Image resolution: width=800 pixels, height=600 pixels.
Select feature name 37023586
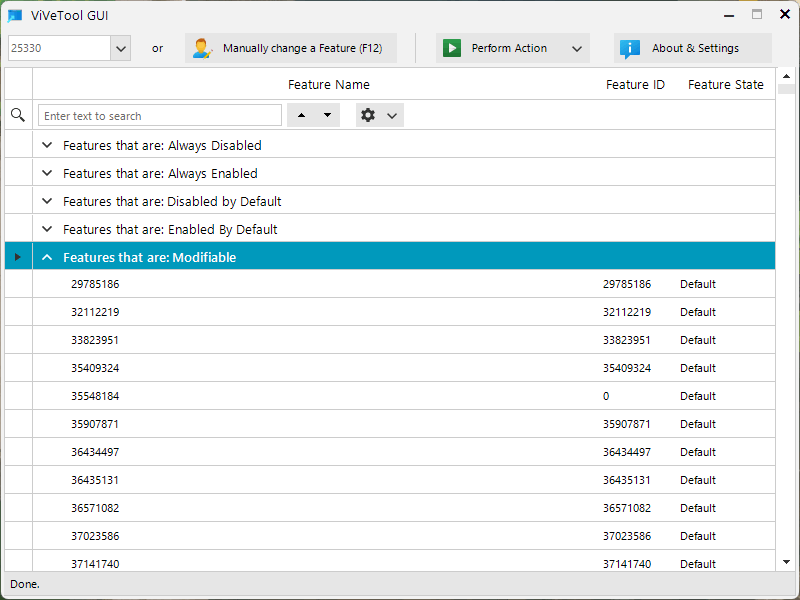(x=95, y=537)
